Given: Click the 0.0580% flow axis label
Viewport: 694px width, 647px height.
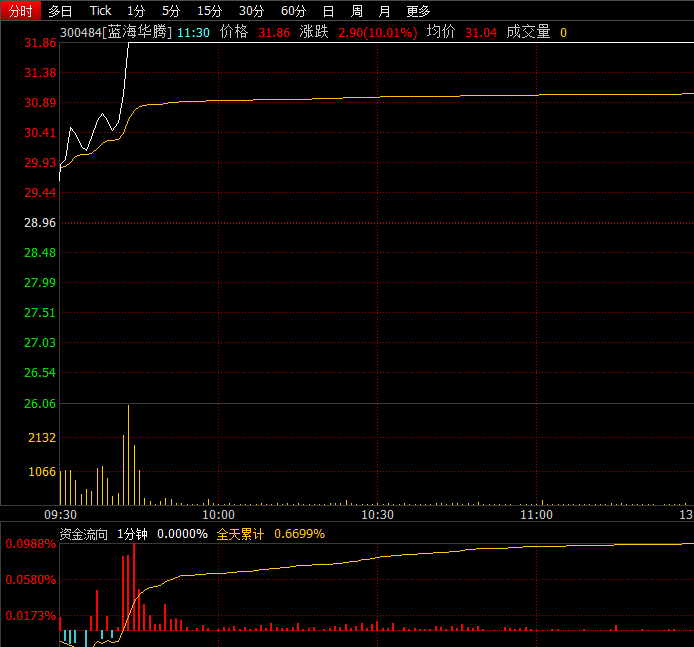Looking at the screenshot, I should 31,580.
